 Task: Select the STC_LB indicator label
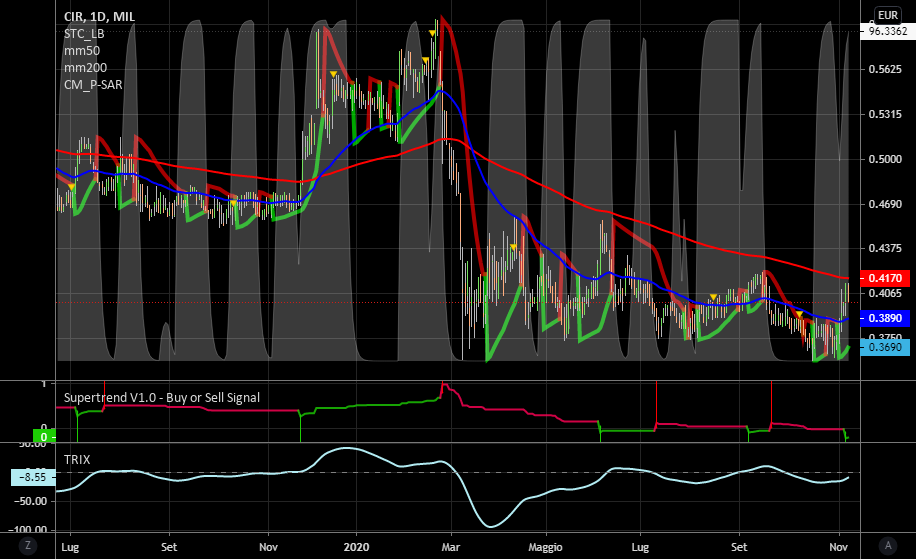point(84,34)
